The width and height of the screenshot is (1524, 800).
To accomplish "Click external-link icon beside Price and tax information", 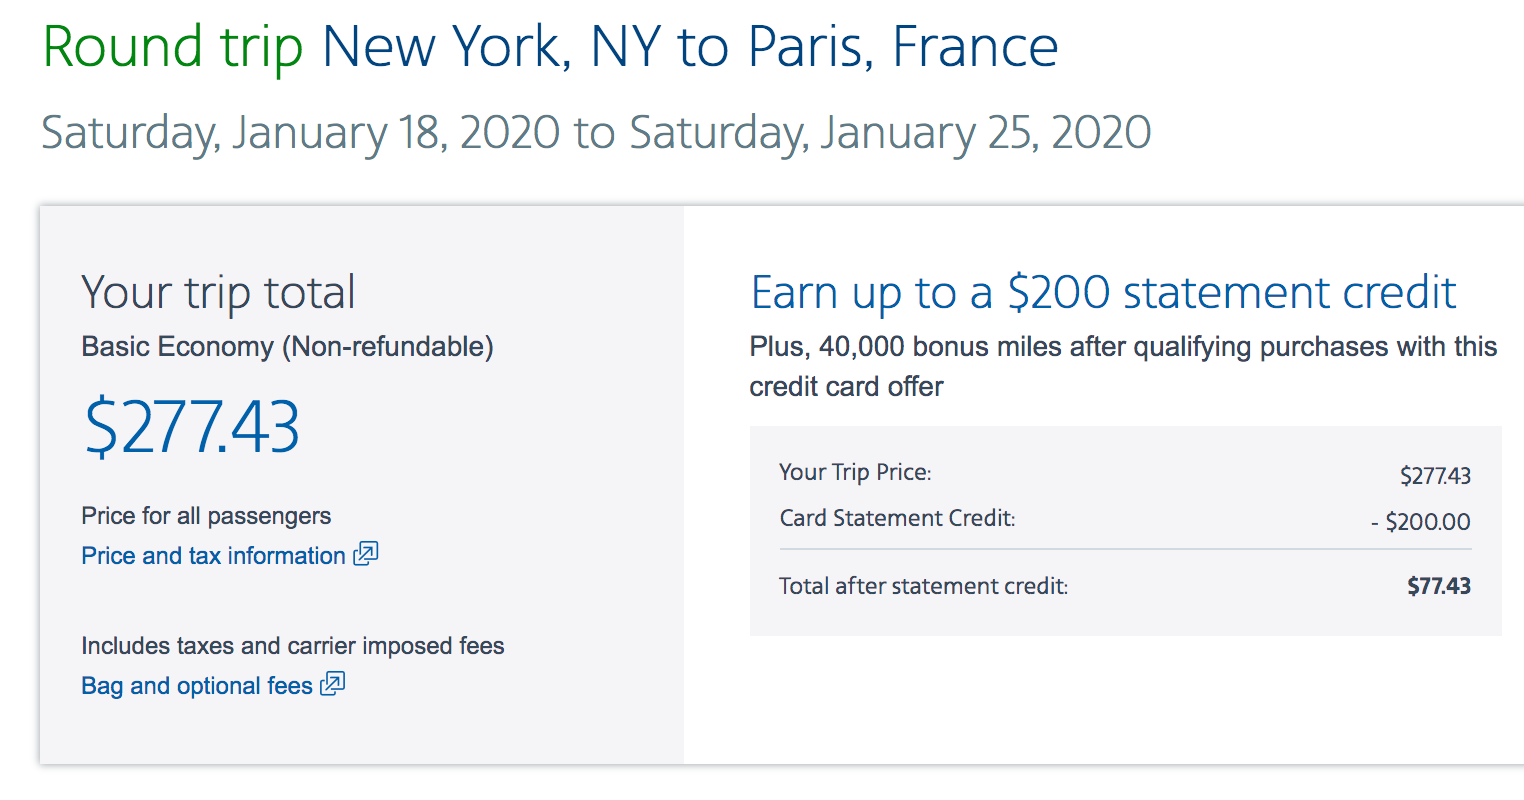I will [x=366, y=554].
